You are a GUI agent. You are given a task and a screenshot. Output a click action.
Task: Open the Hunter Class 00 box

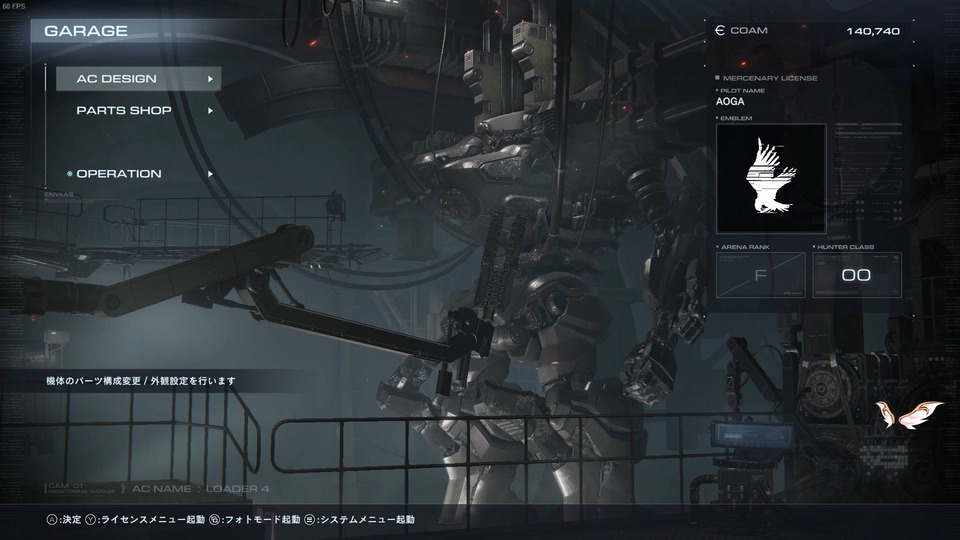(857, 276)
